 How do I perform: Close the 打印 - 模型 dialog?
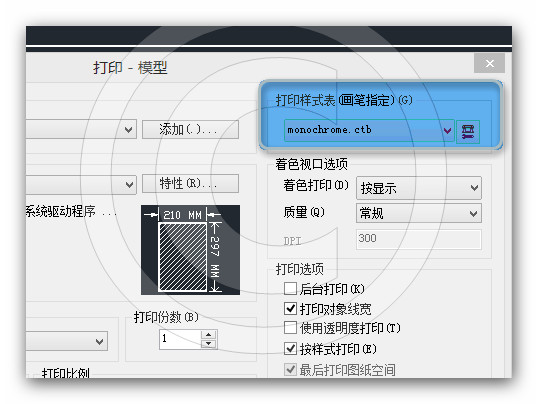[x=489, y=63]
